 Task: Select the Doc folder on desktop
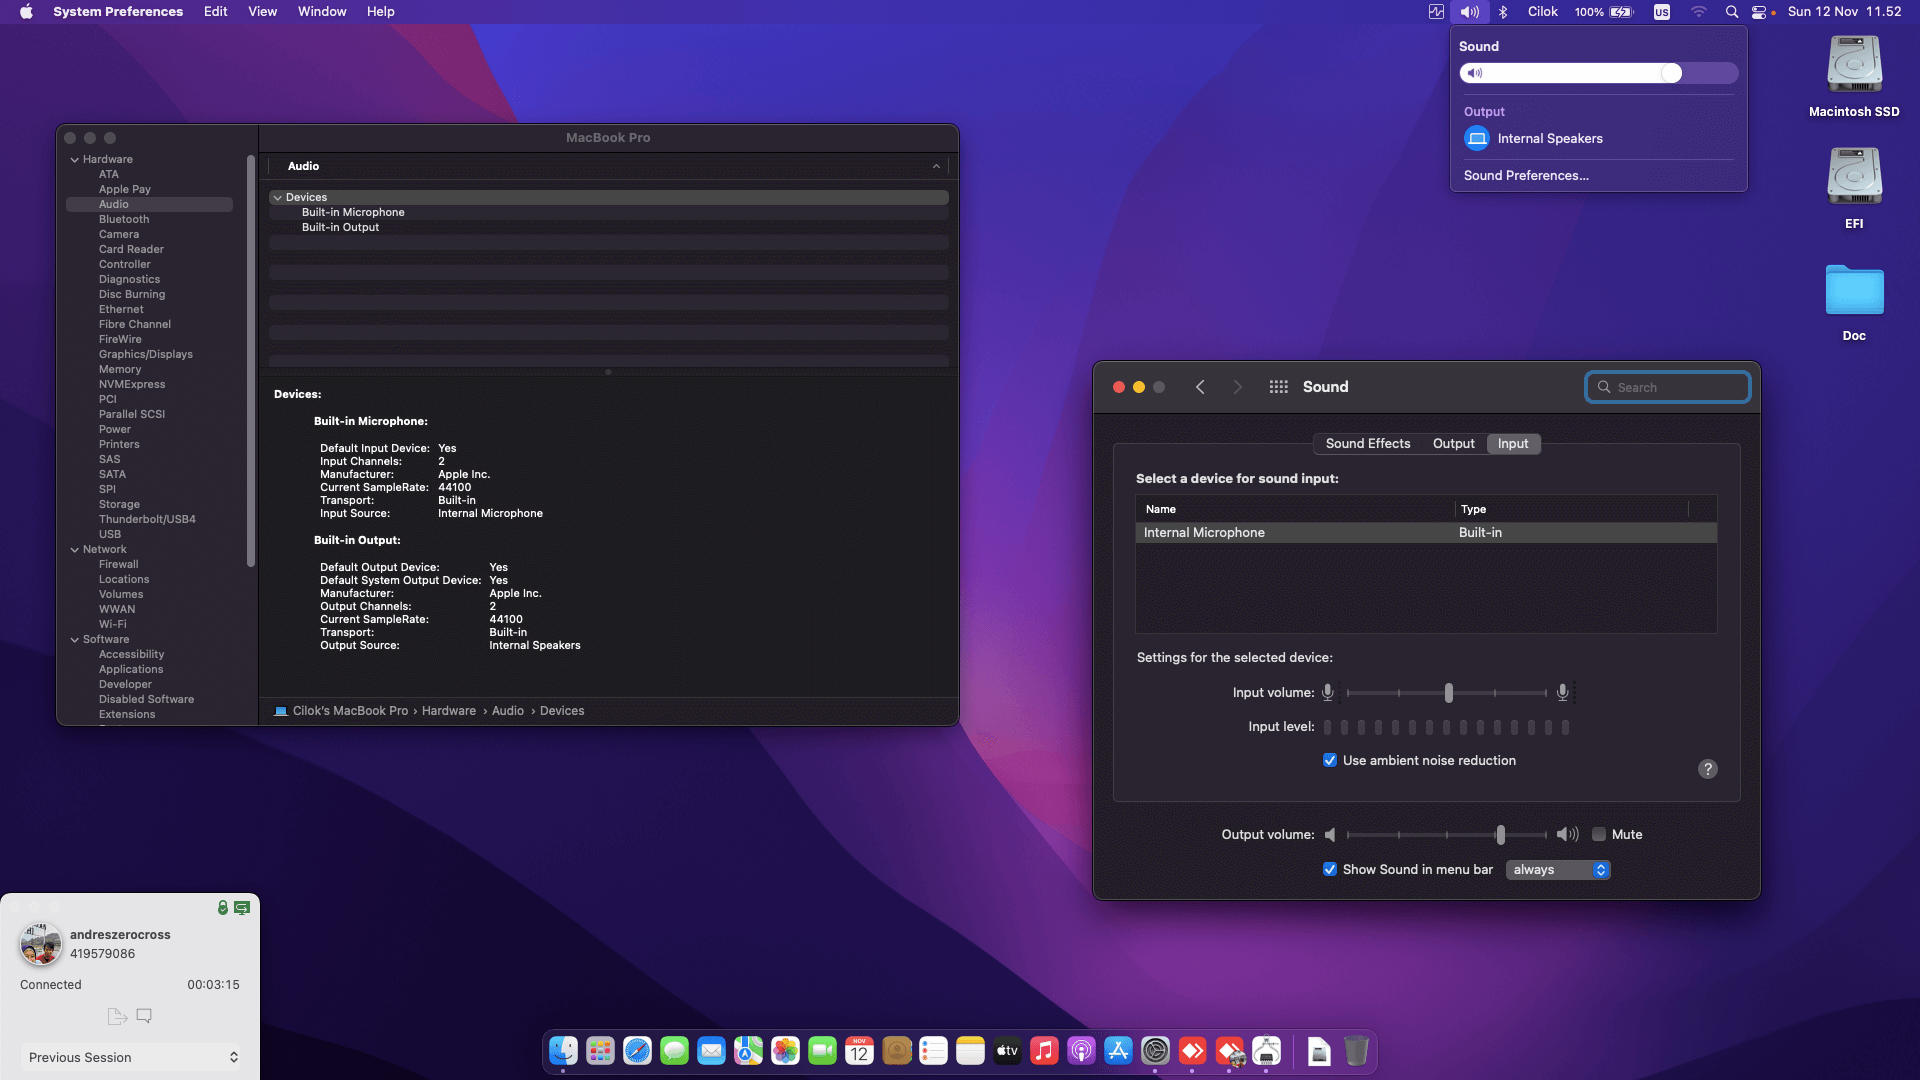(x=1854, y=291)
